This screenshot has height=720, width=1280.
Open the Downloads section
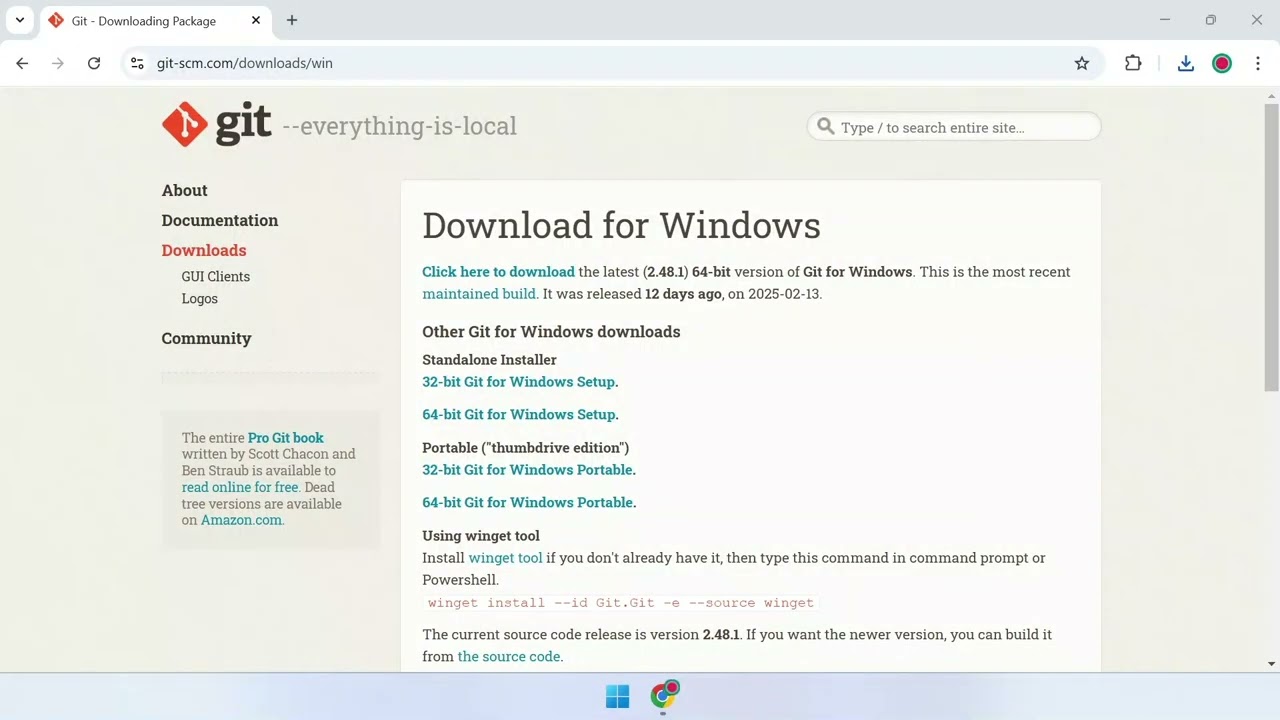[204, 250]
